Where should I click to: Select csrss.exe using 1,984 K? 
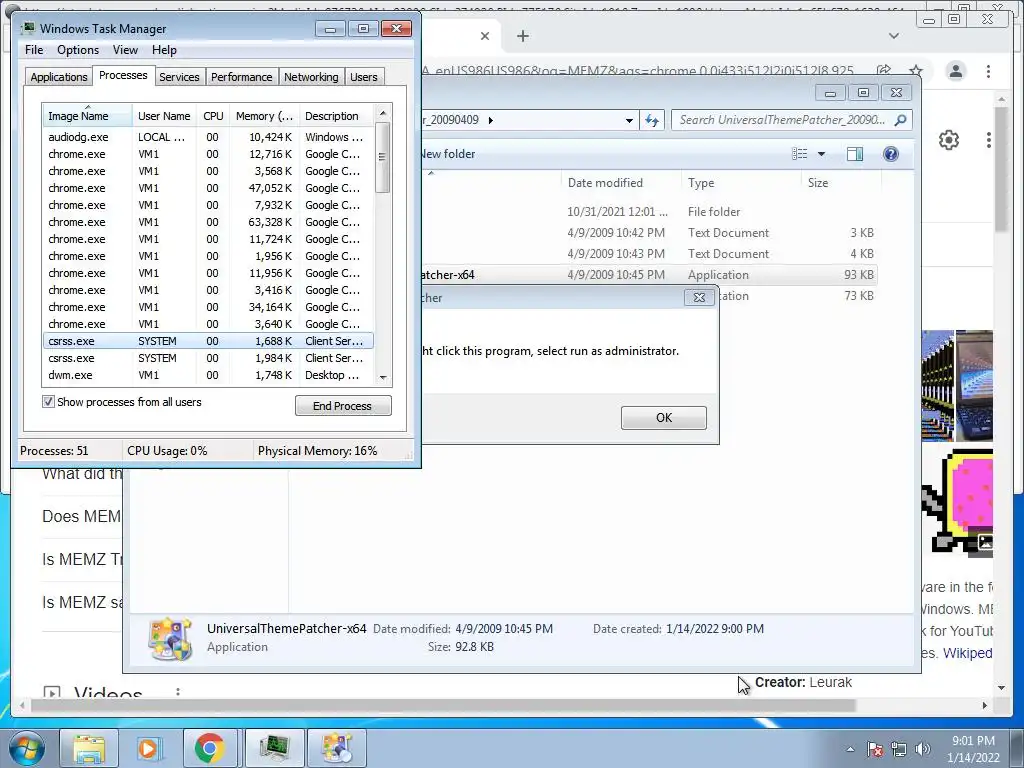208,358
